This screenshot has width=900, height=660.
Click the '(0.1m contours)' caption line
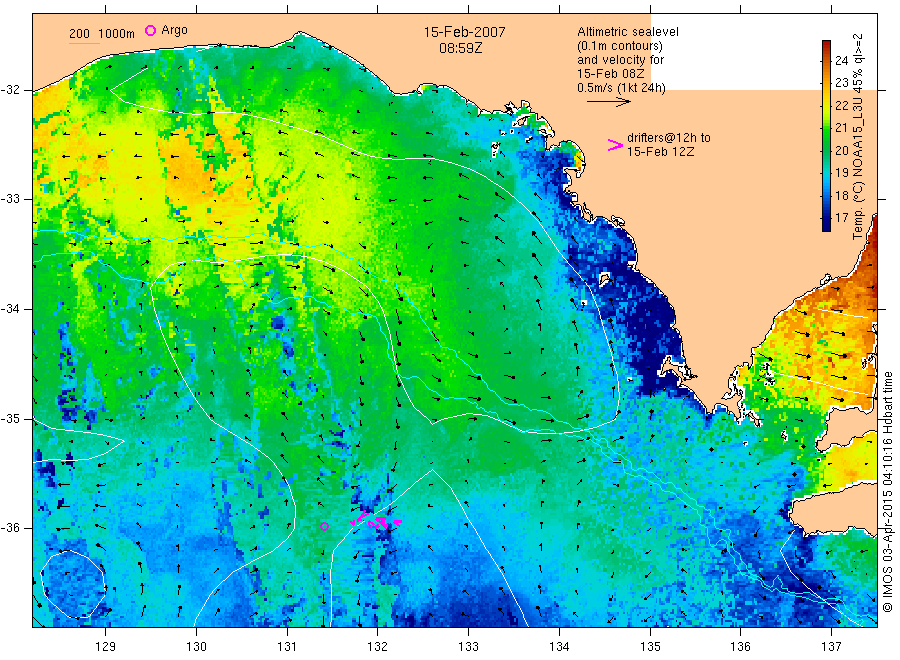pos(620,46)
